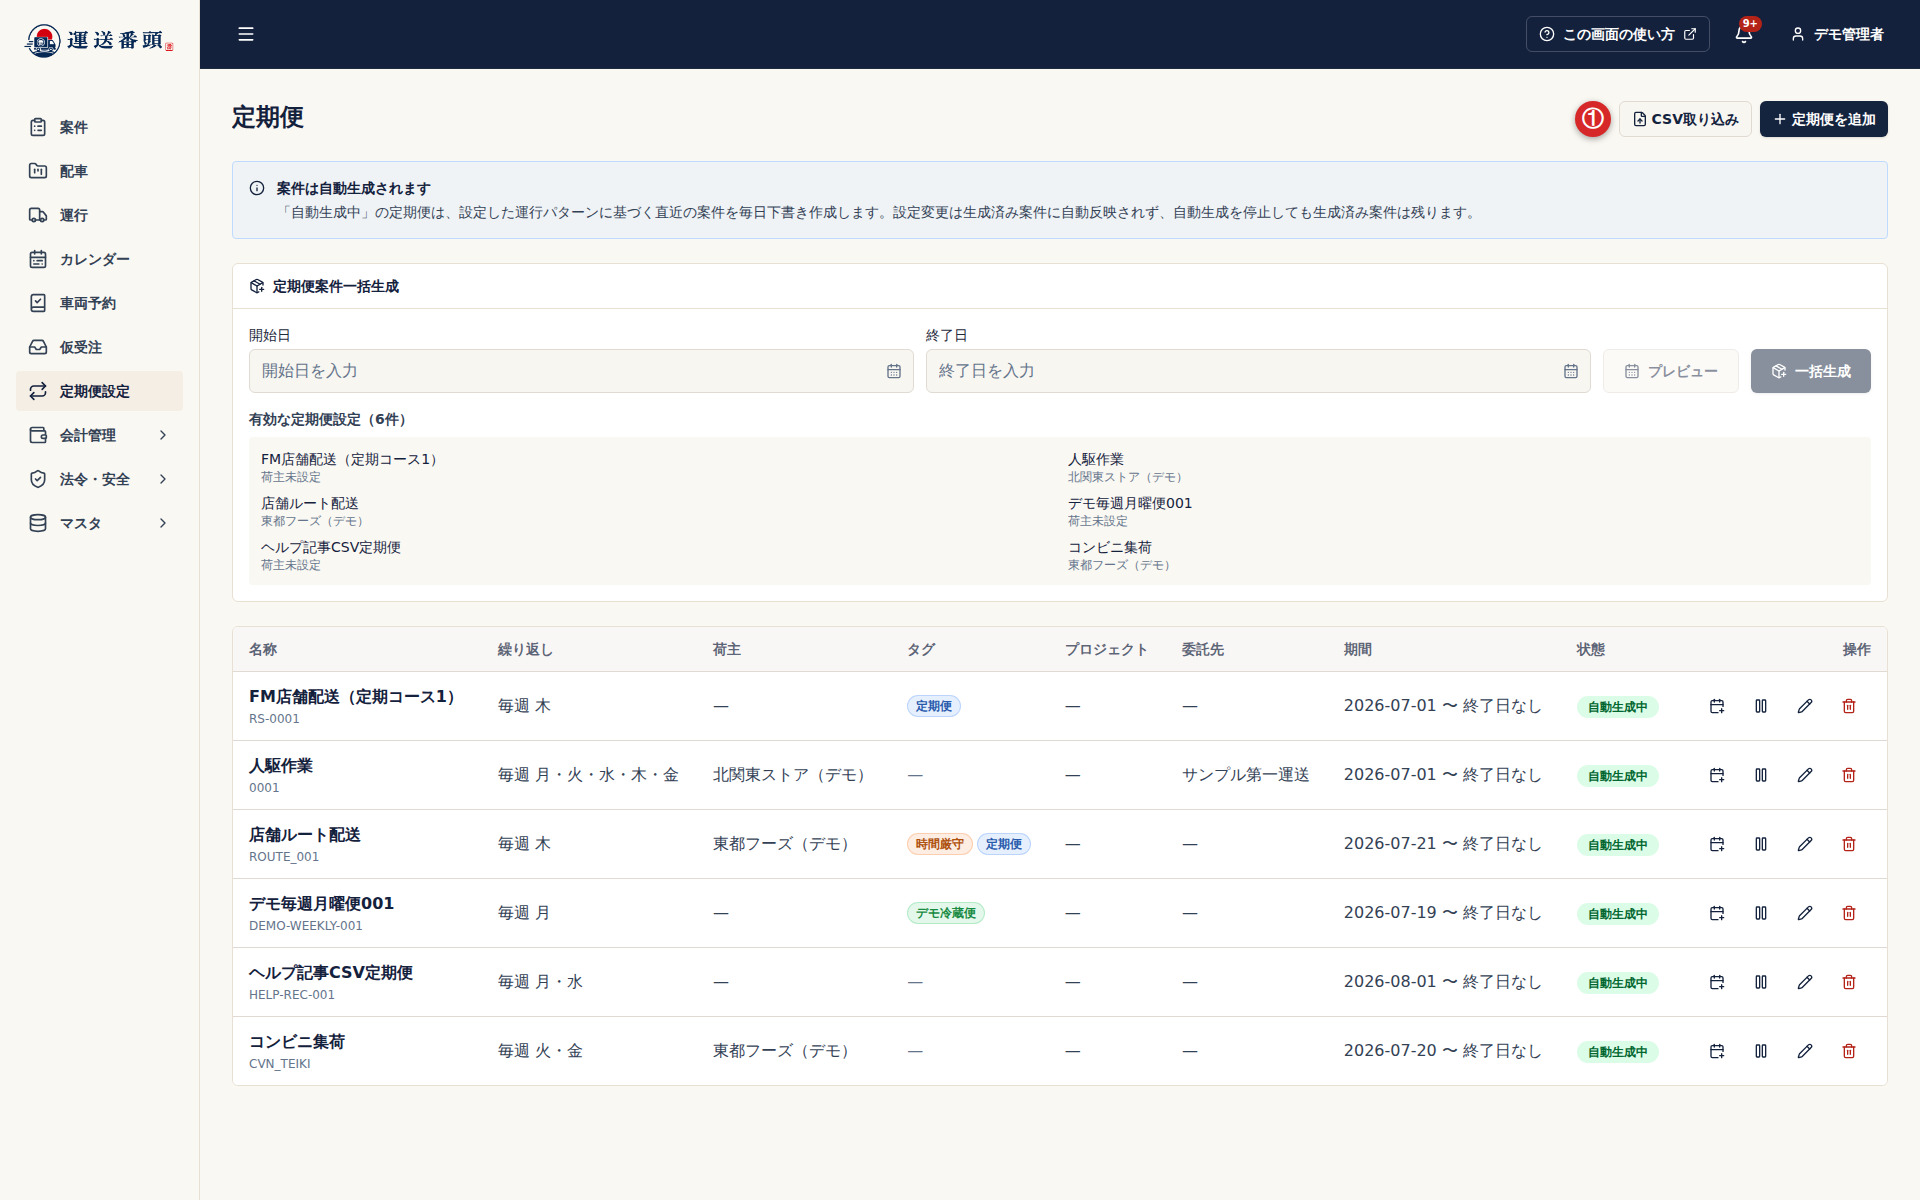Edit the 店舗ルート配送 recurring route
Screen dimensions: 1920x1200
pyautogui.click(x=1805, y=844)
